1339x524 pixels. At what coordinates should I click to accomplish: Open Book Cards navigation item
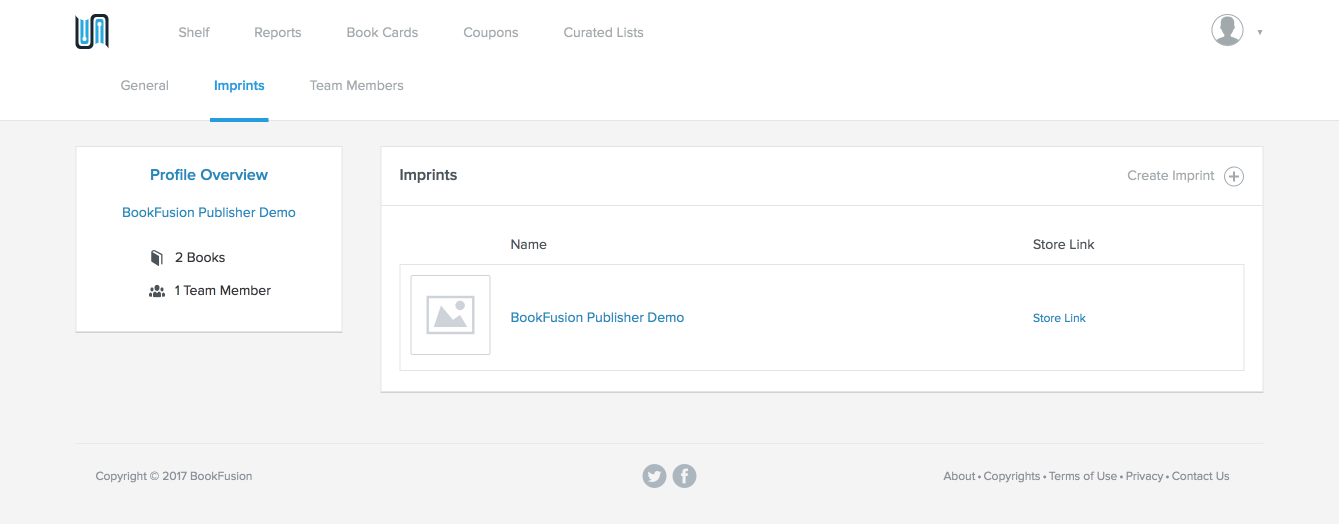click(382, 32)
